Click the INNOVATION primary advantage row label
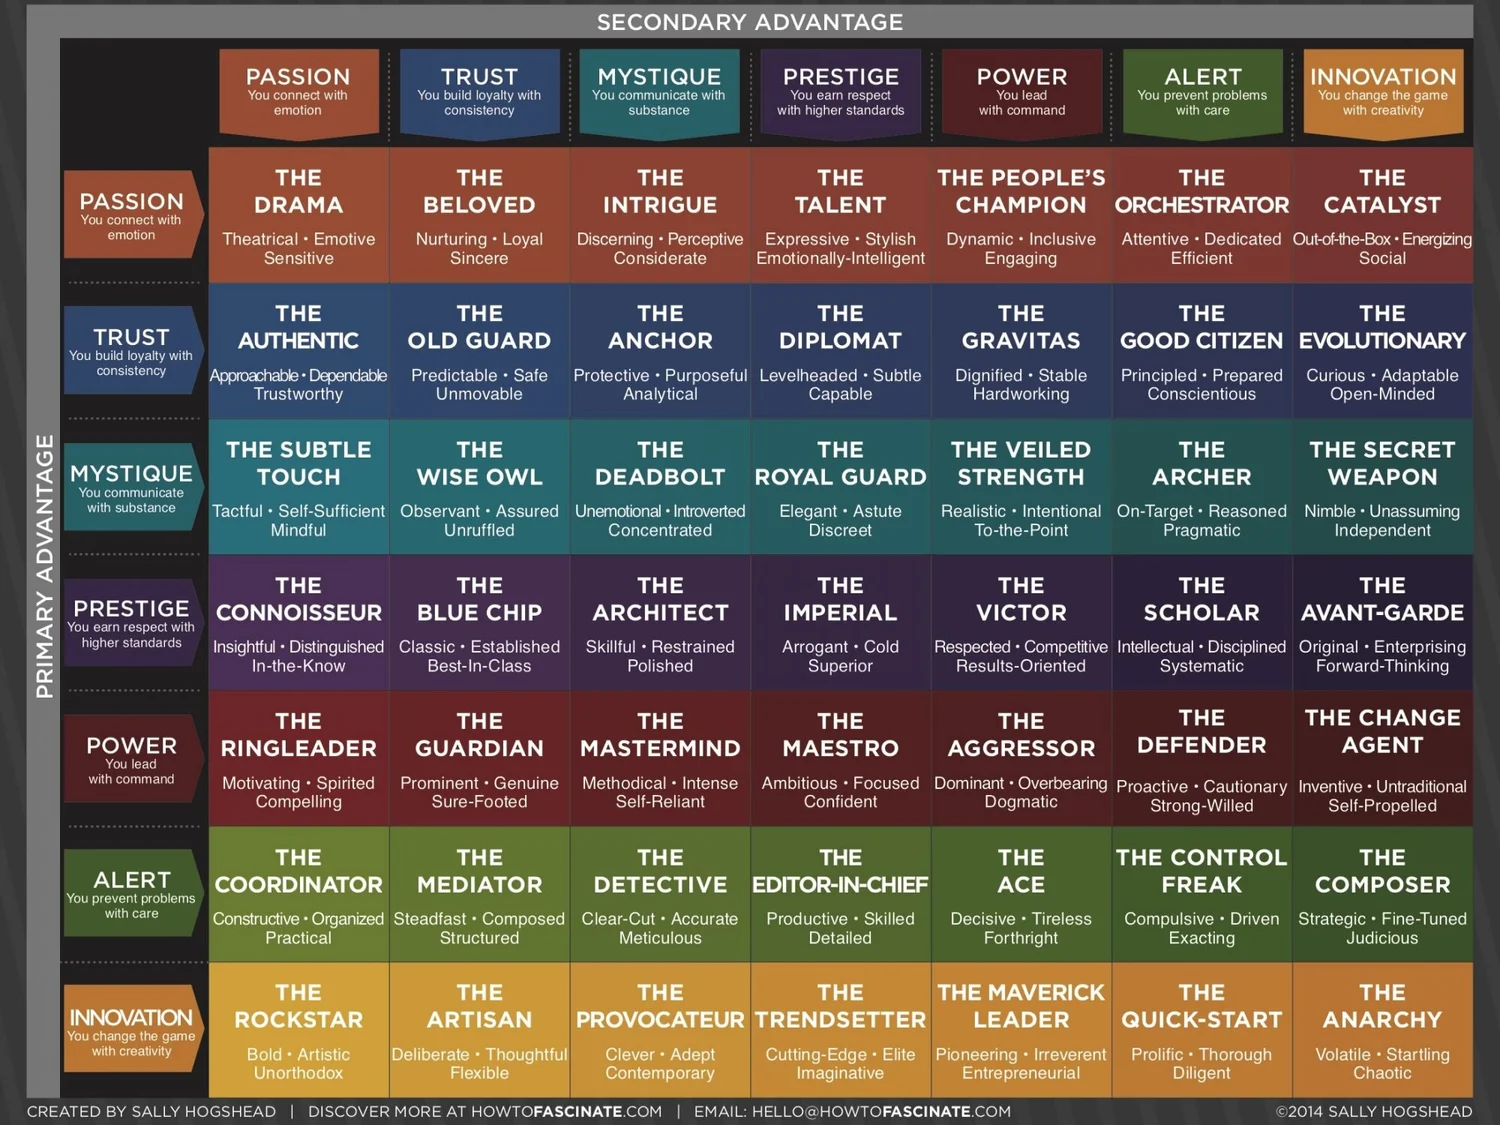Viewport: 1500px width, 1125px height. pos(130,1028)
